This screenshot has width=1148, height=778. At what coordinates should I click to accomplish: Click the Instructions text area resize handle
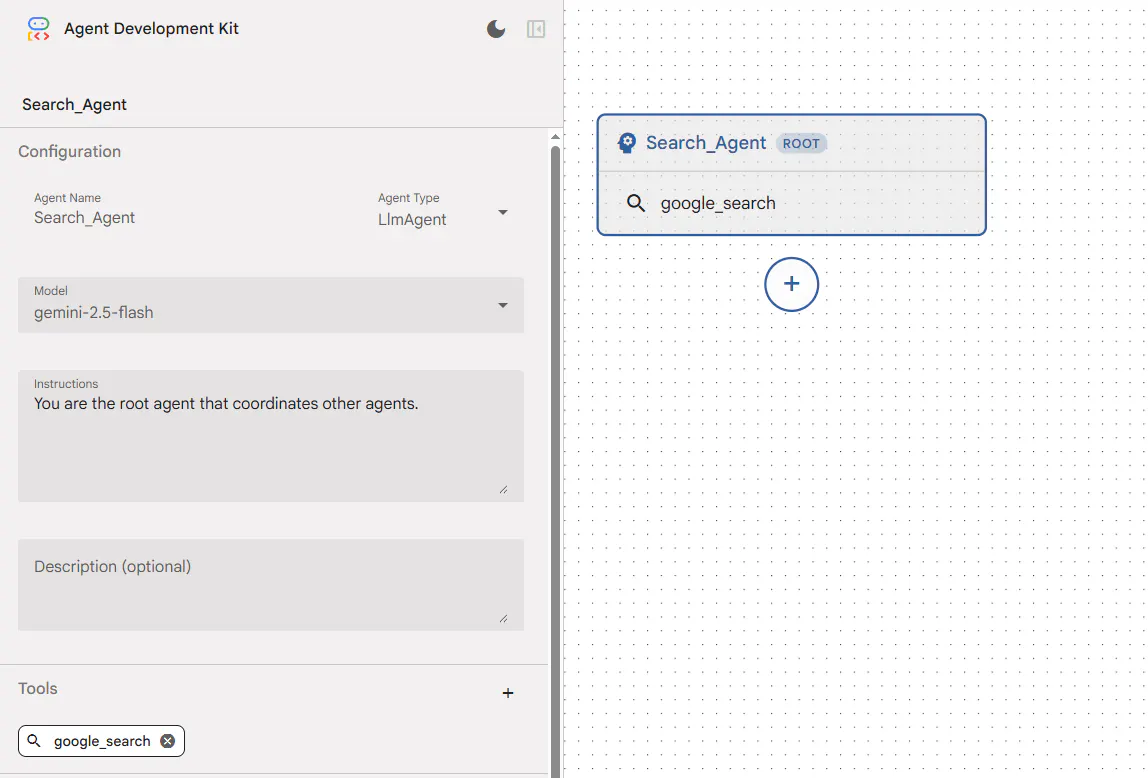[x=504, y=490]
